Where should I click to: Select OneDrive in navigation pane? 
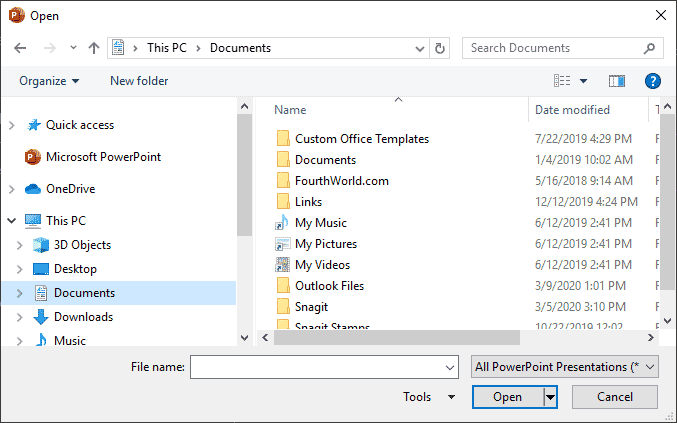[x=70, y=189]
